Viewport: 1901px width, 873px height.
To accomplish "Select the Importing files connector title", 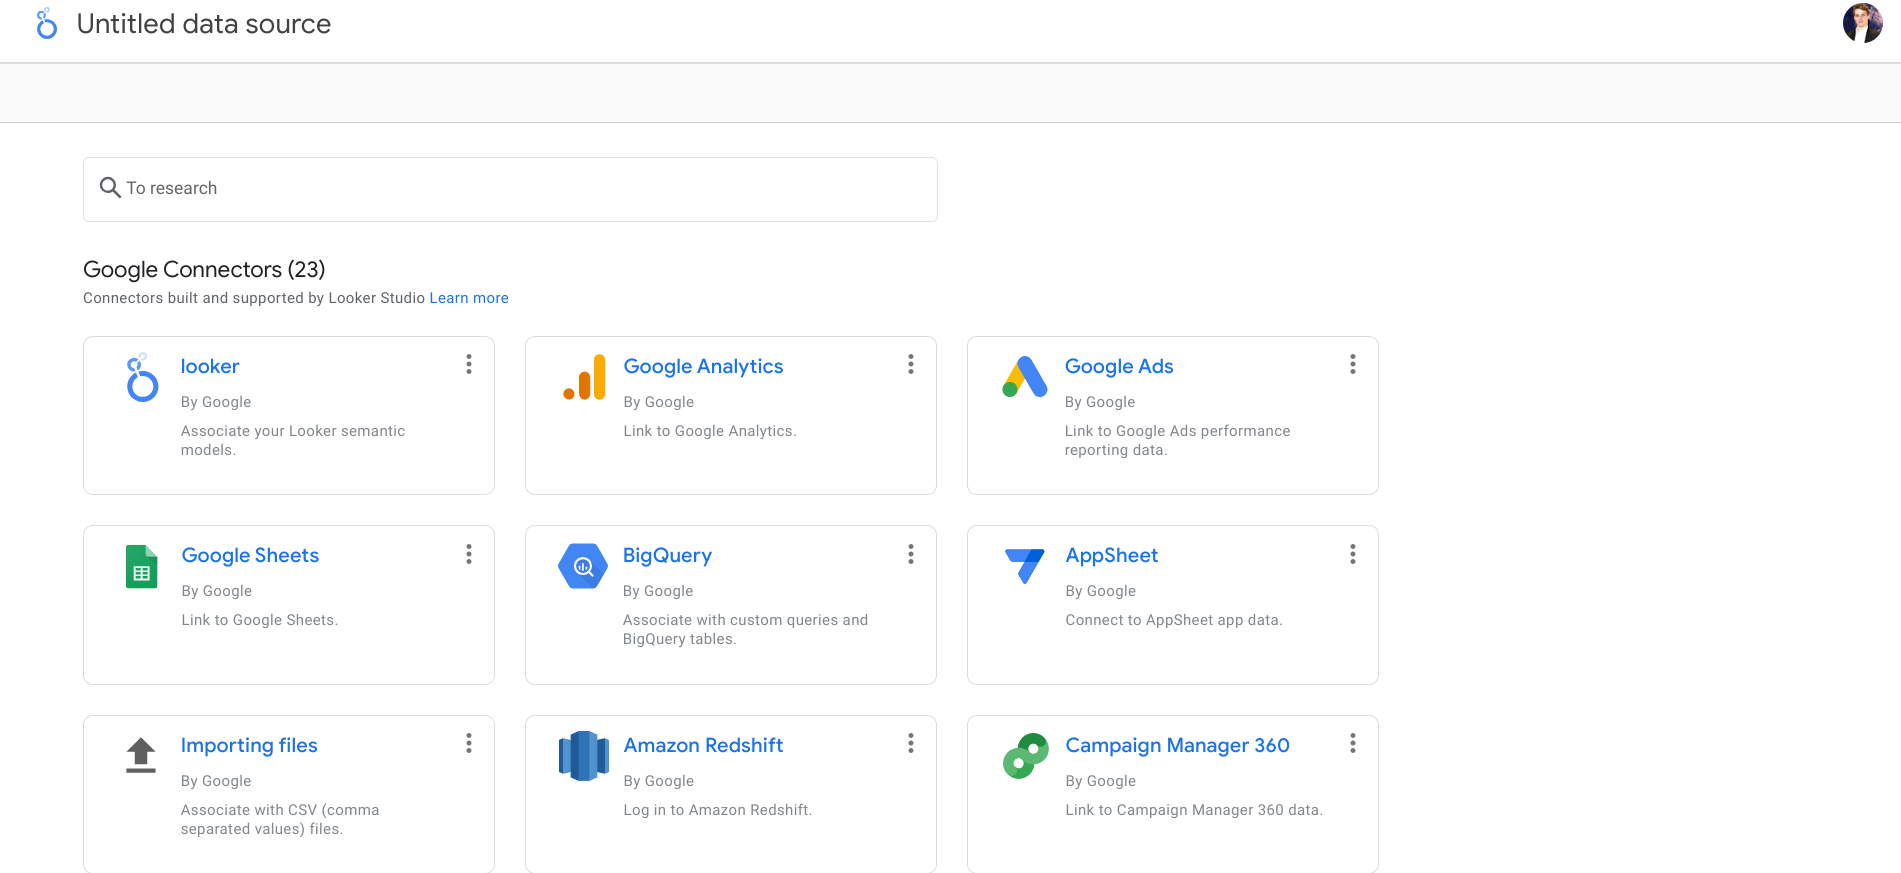I will click(249, 745).
